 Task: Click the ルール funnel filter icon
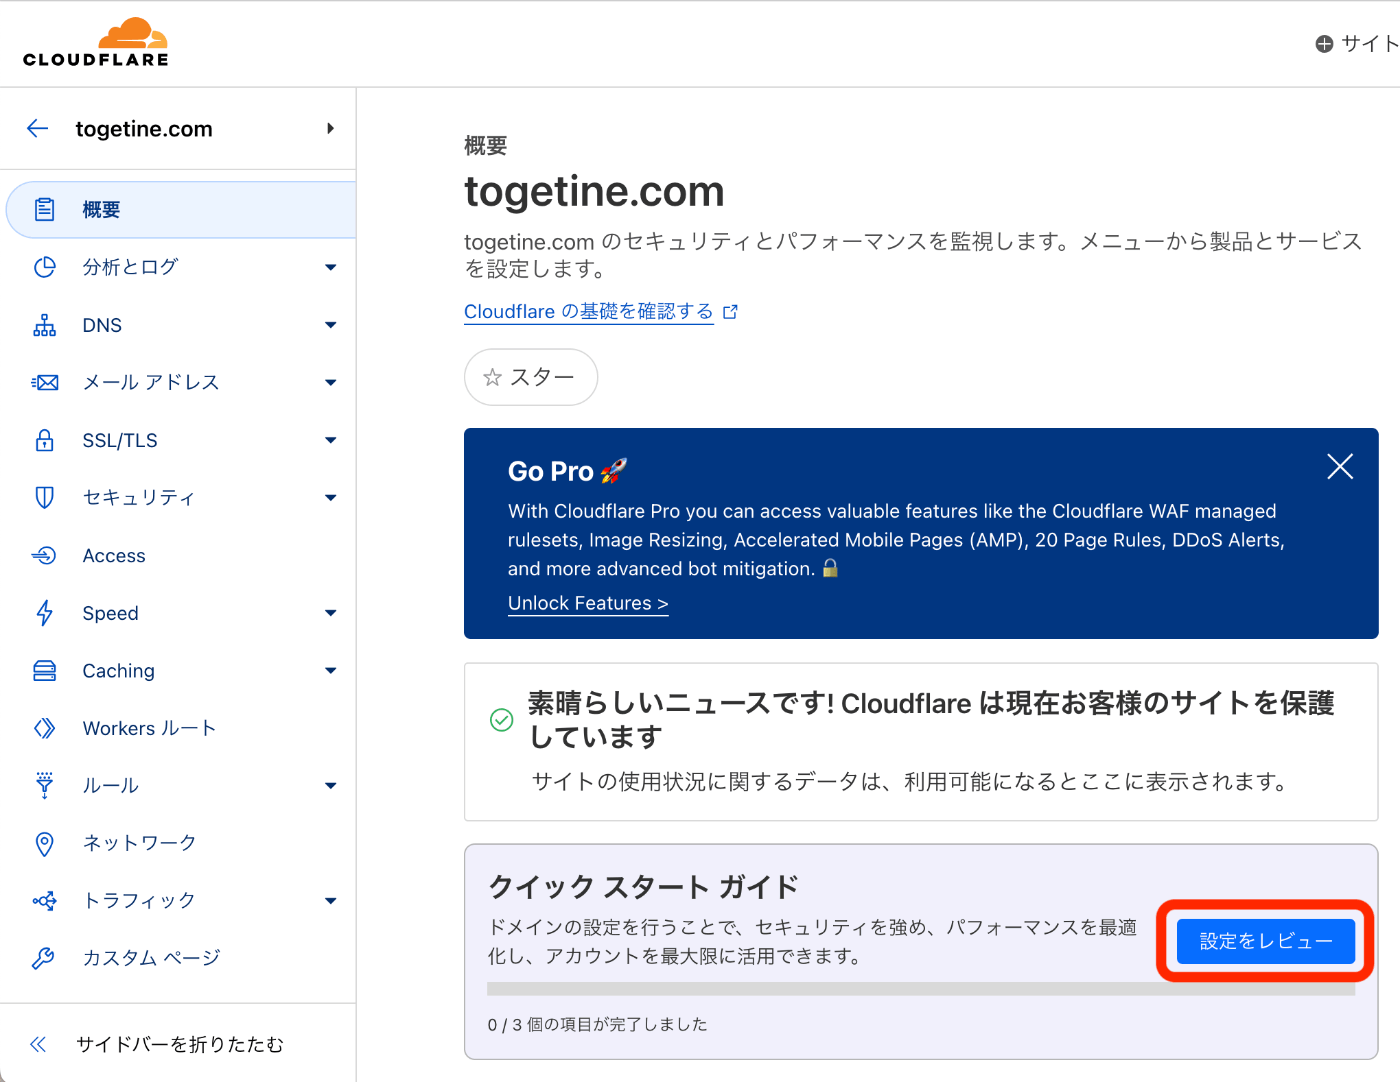45,785
